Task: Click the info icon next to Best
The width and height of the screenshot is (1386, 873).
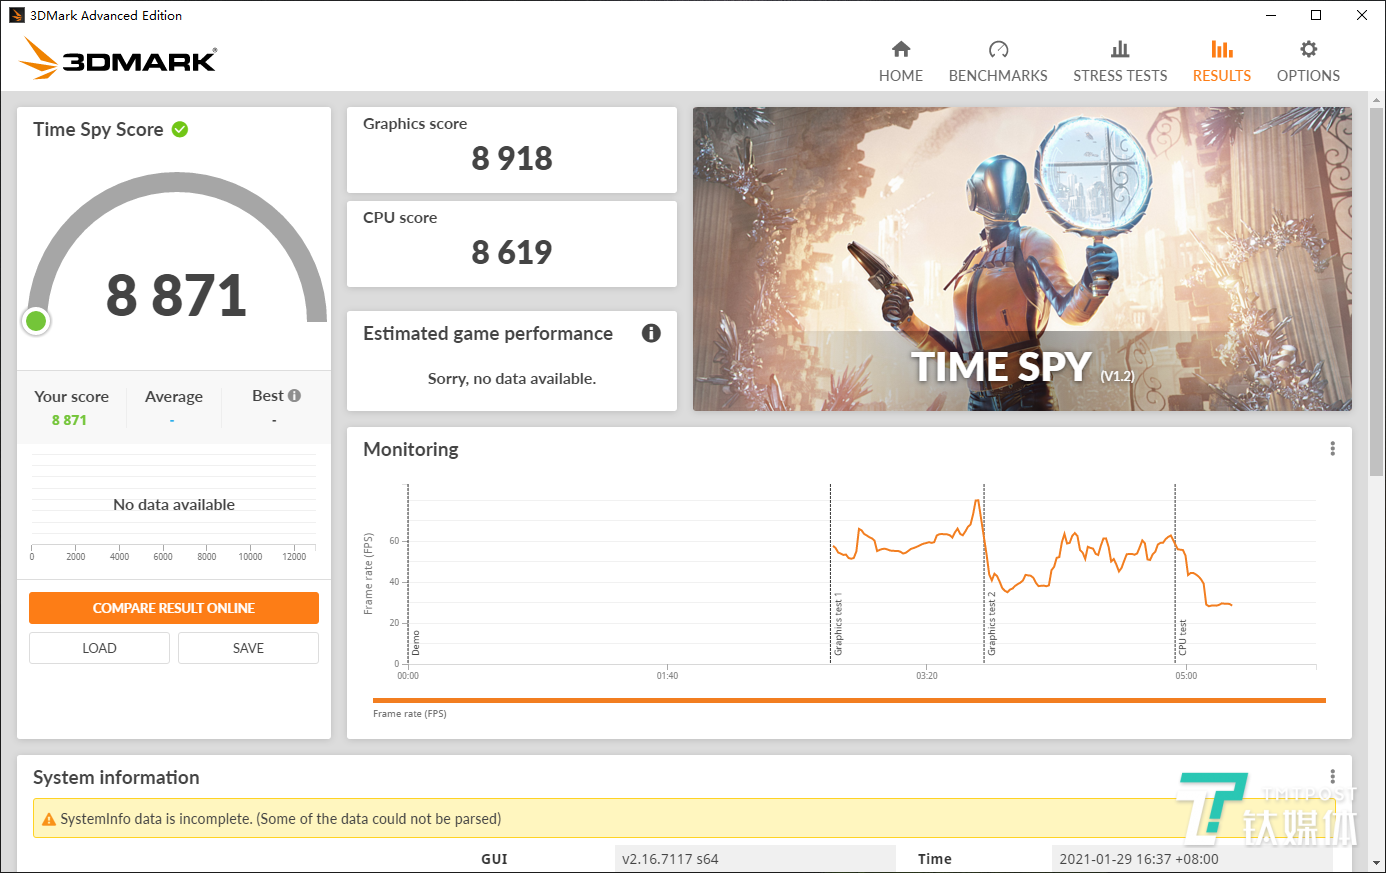Action: (x=294, y=396)
